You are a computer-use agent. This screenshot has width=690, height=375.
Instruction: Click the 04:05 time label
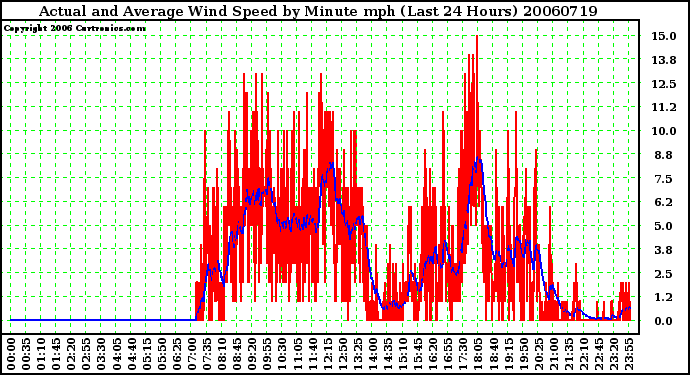click(x=117, y=354)
